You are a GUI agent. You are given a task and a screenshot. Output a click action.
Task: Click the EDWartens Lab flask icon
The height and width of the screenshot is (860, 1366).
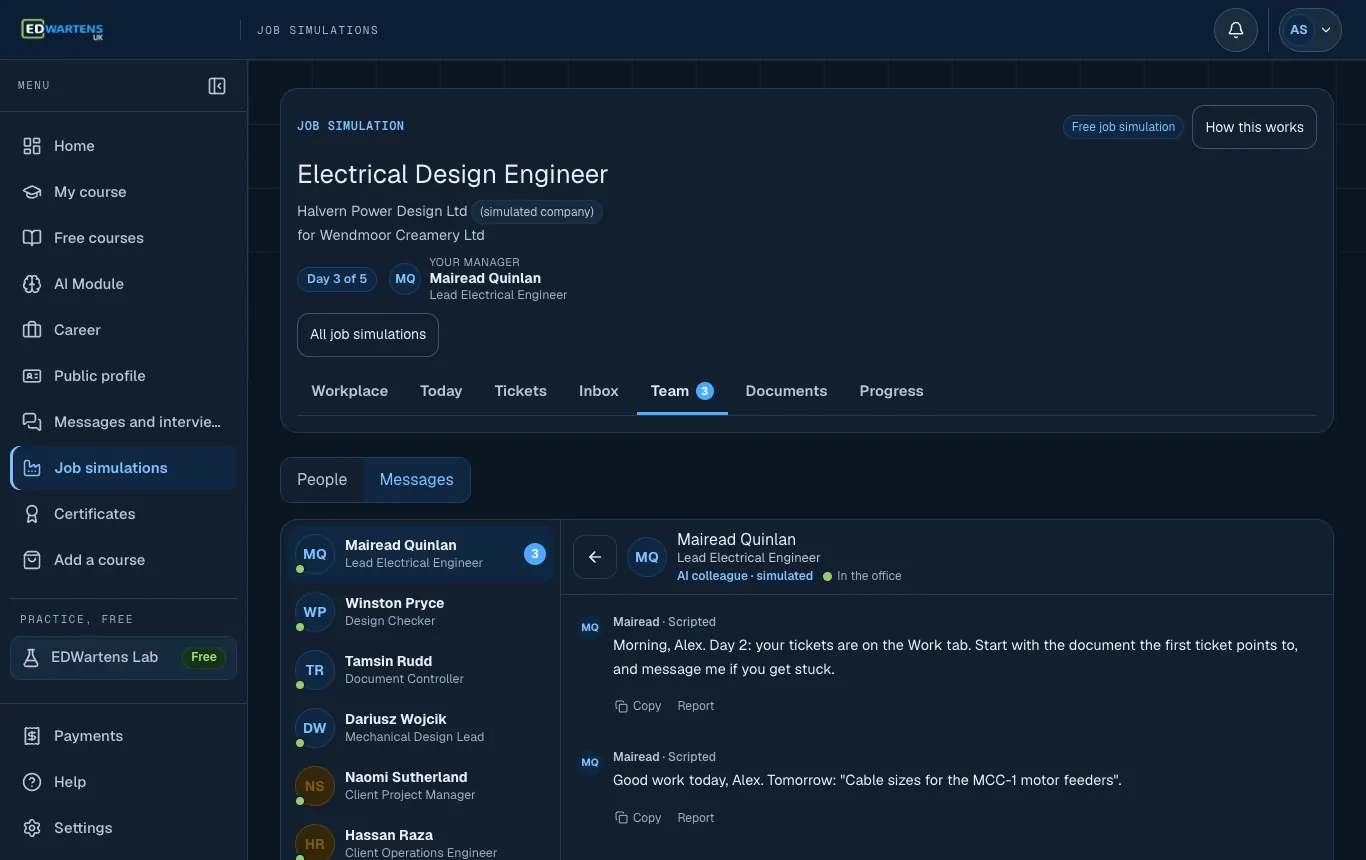click(x=31, y=657)
